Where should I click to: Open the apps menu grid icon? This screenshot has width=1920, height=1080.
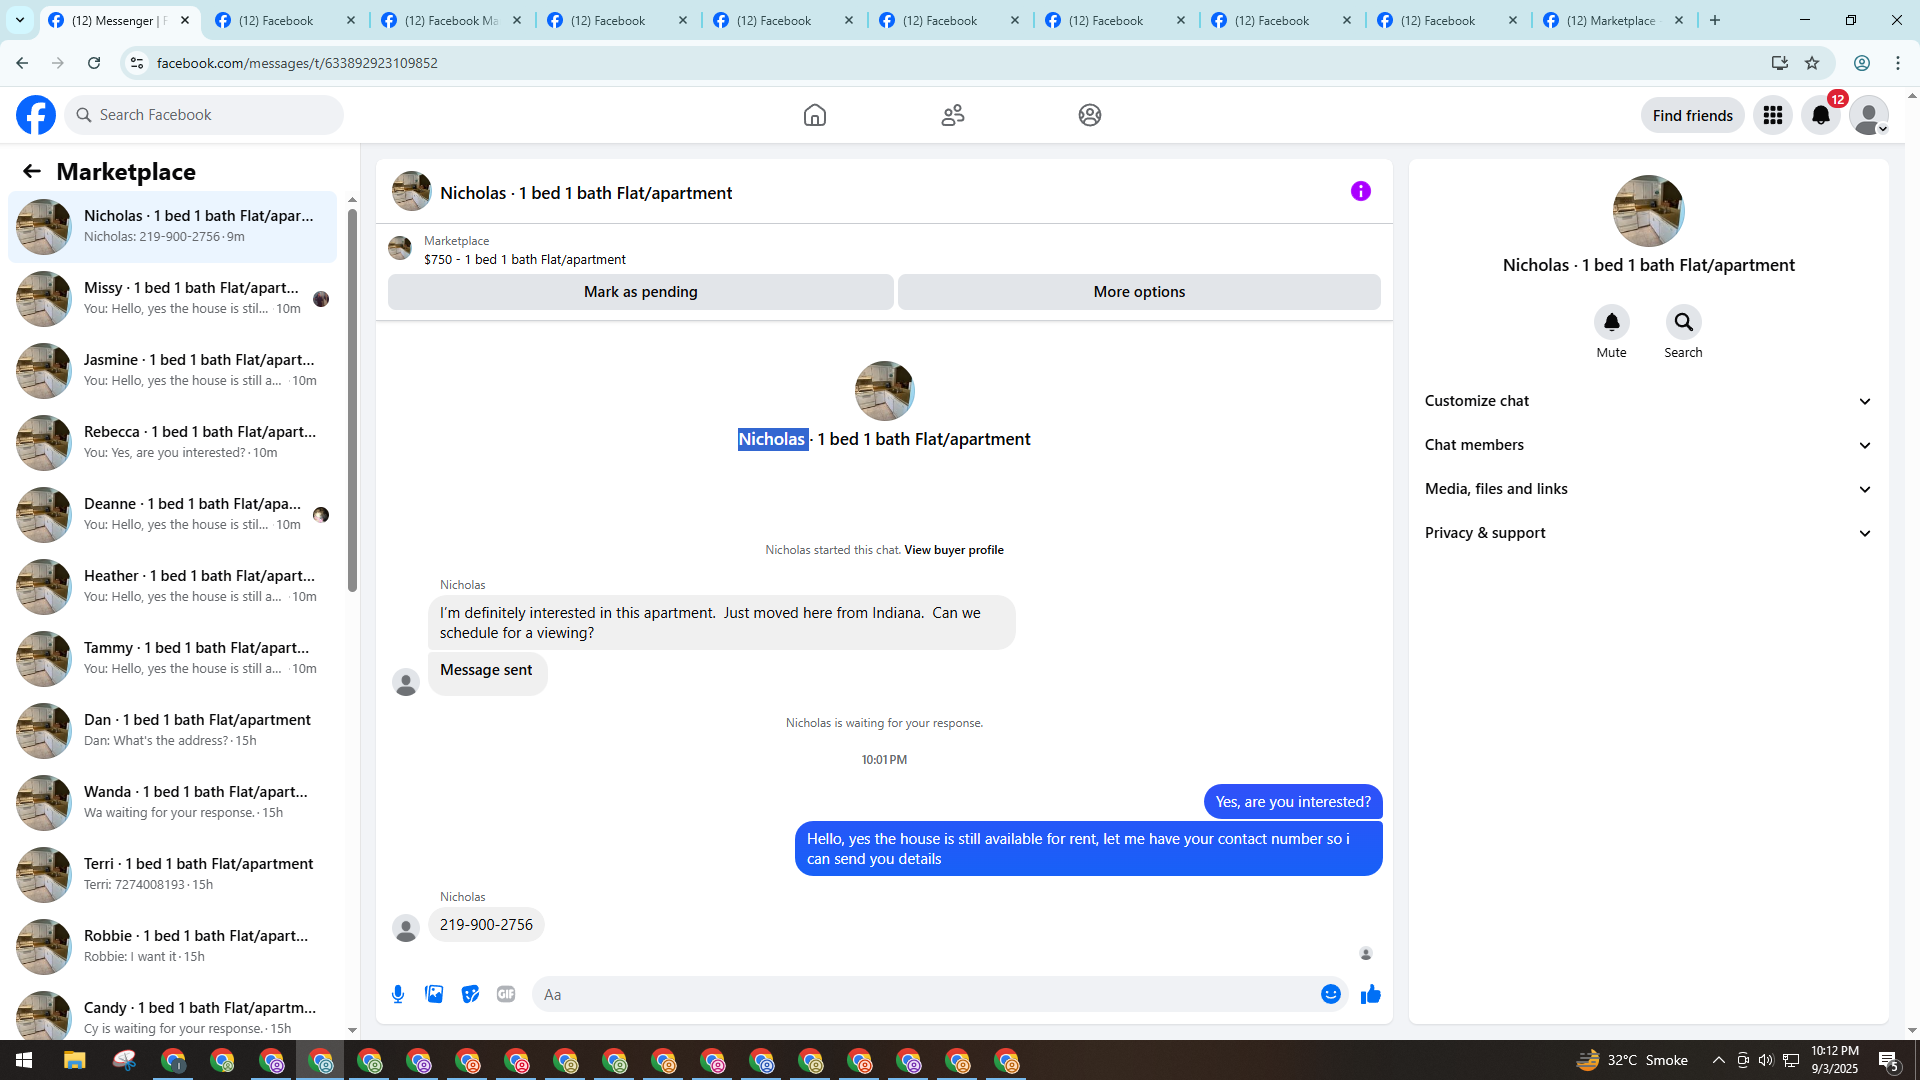tap(1773, 115)
